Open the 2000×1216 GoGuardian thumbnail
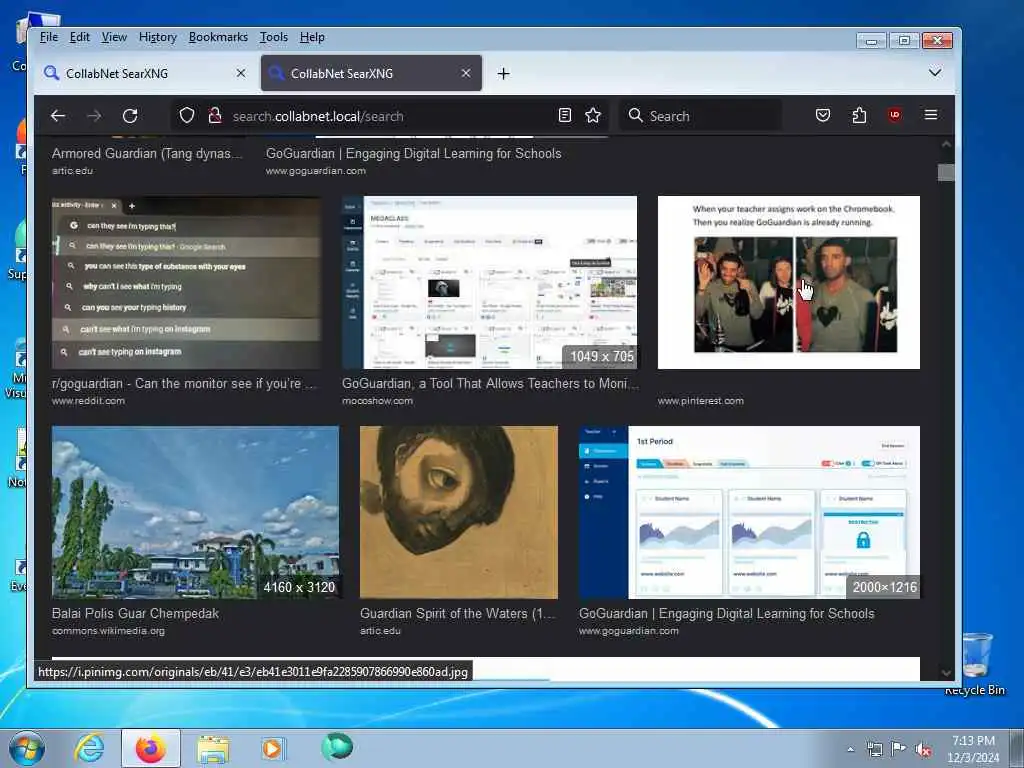Image resolution: width=1024 pixels, height=768 pixels. pos(749,513)
